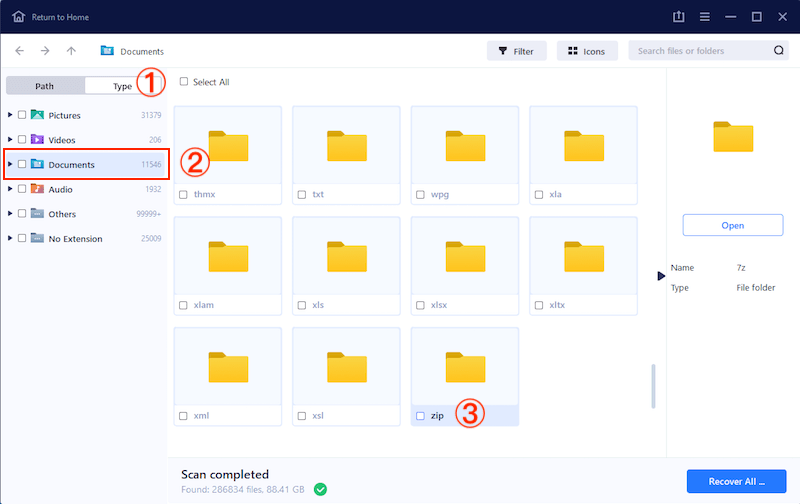
Task: Expand the No Extension tree node
Action: 10,238
